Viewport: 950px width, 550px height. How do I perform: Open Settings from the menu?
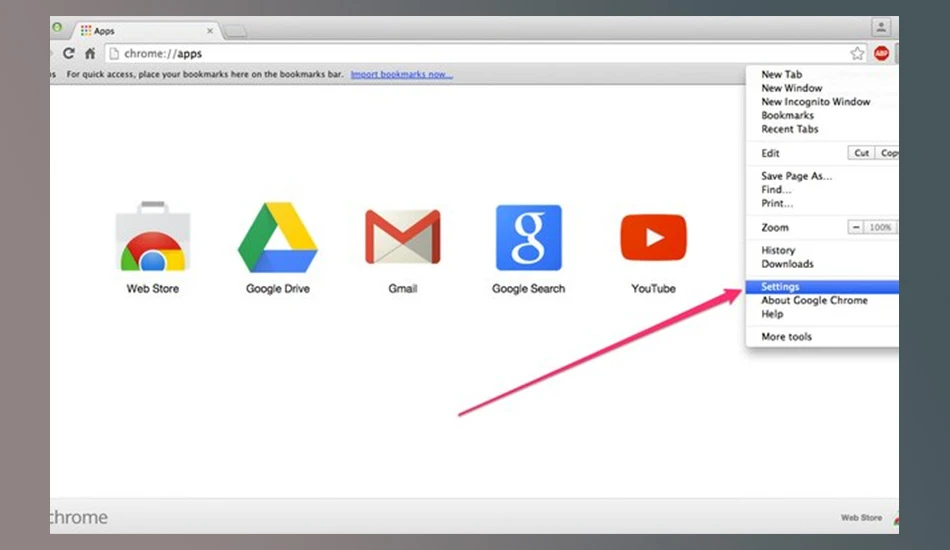click(x=822, y=287)
